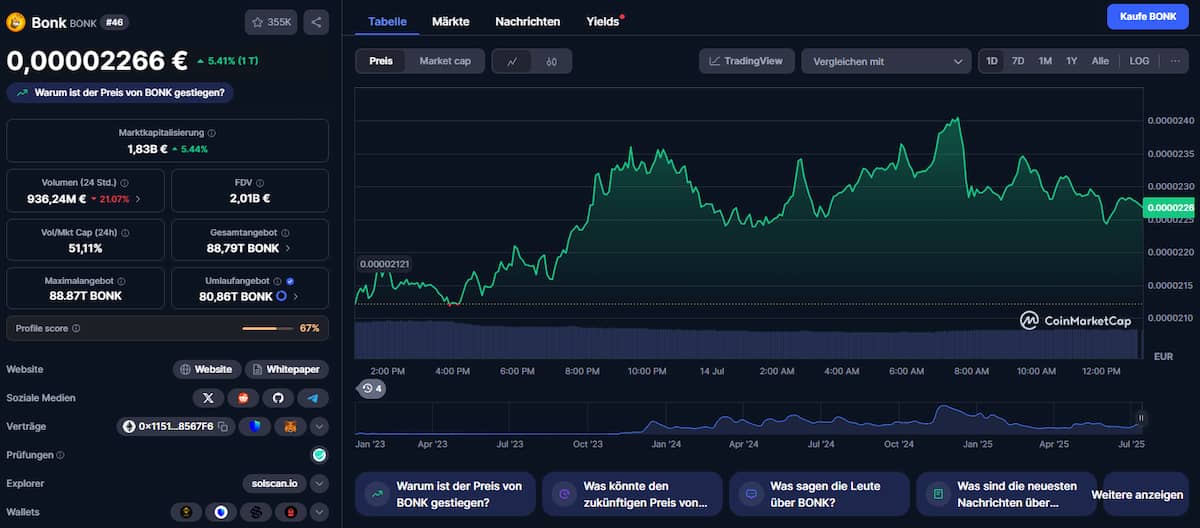The height and width of the screenshot is (528, 1200).
Task: Click the Marktkapitalisierung info icon
Action: 211,133
